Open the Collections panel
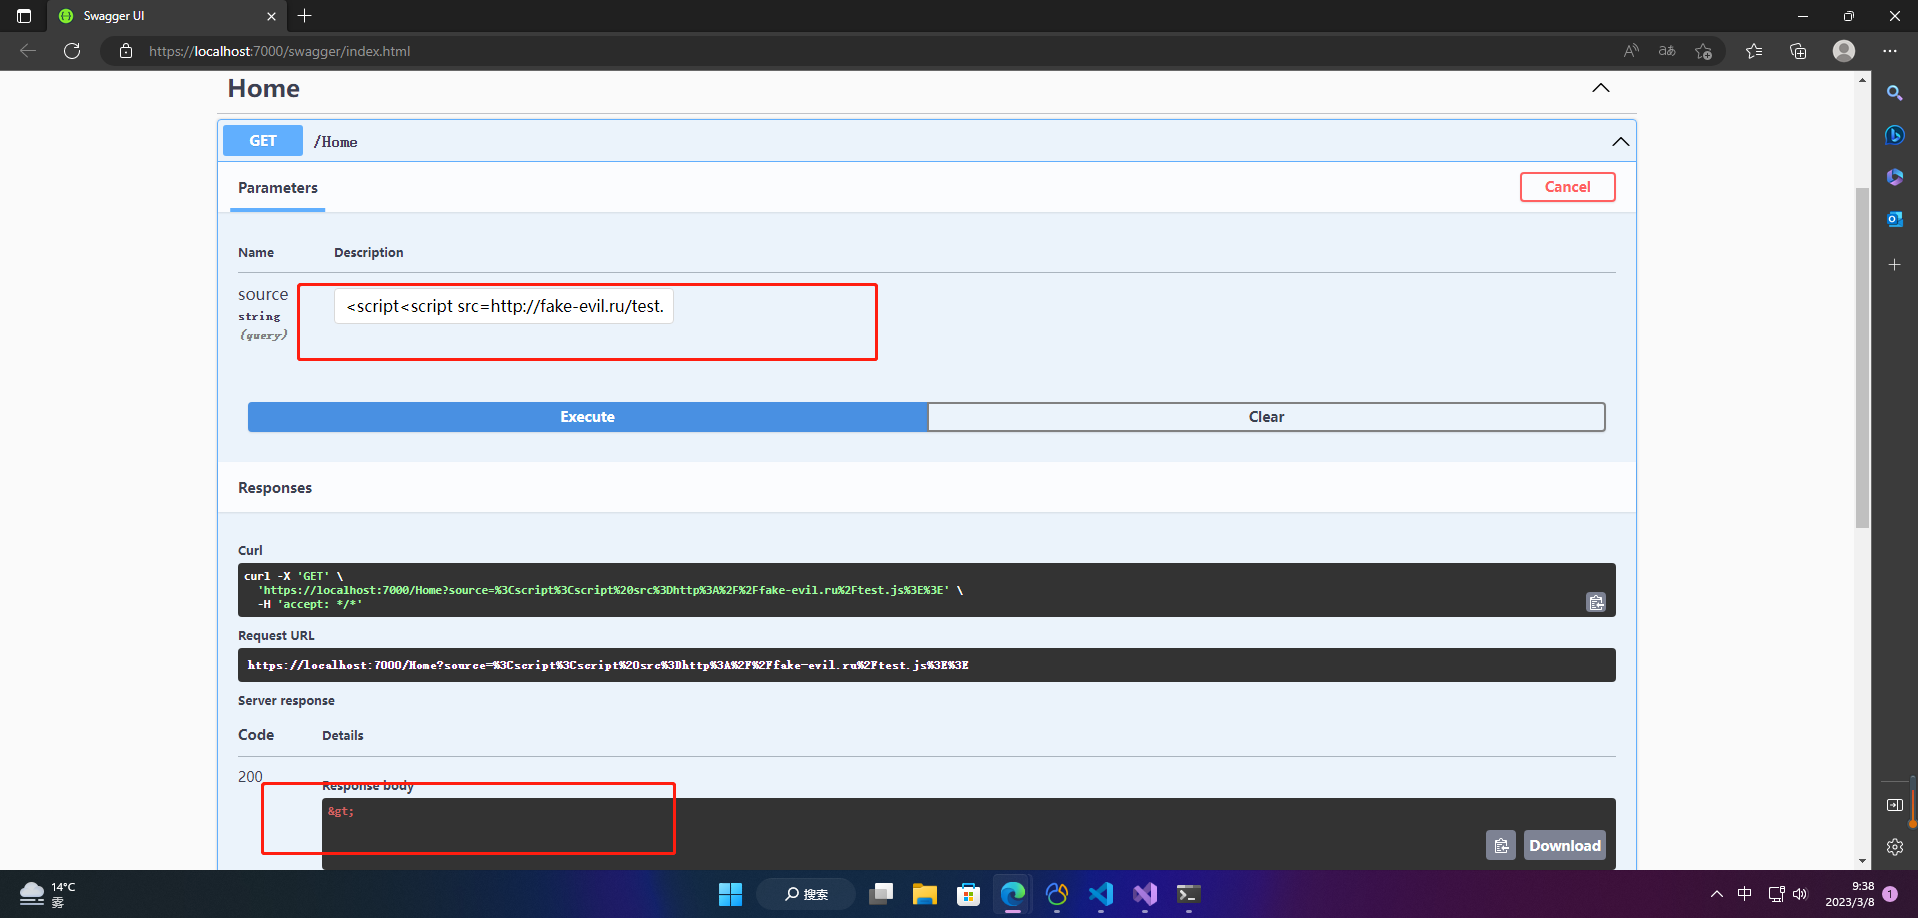Image resolution: width=1918 pixels, height=918 pixels. 1798,51
